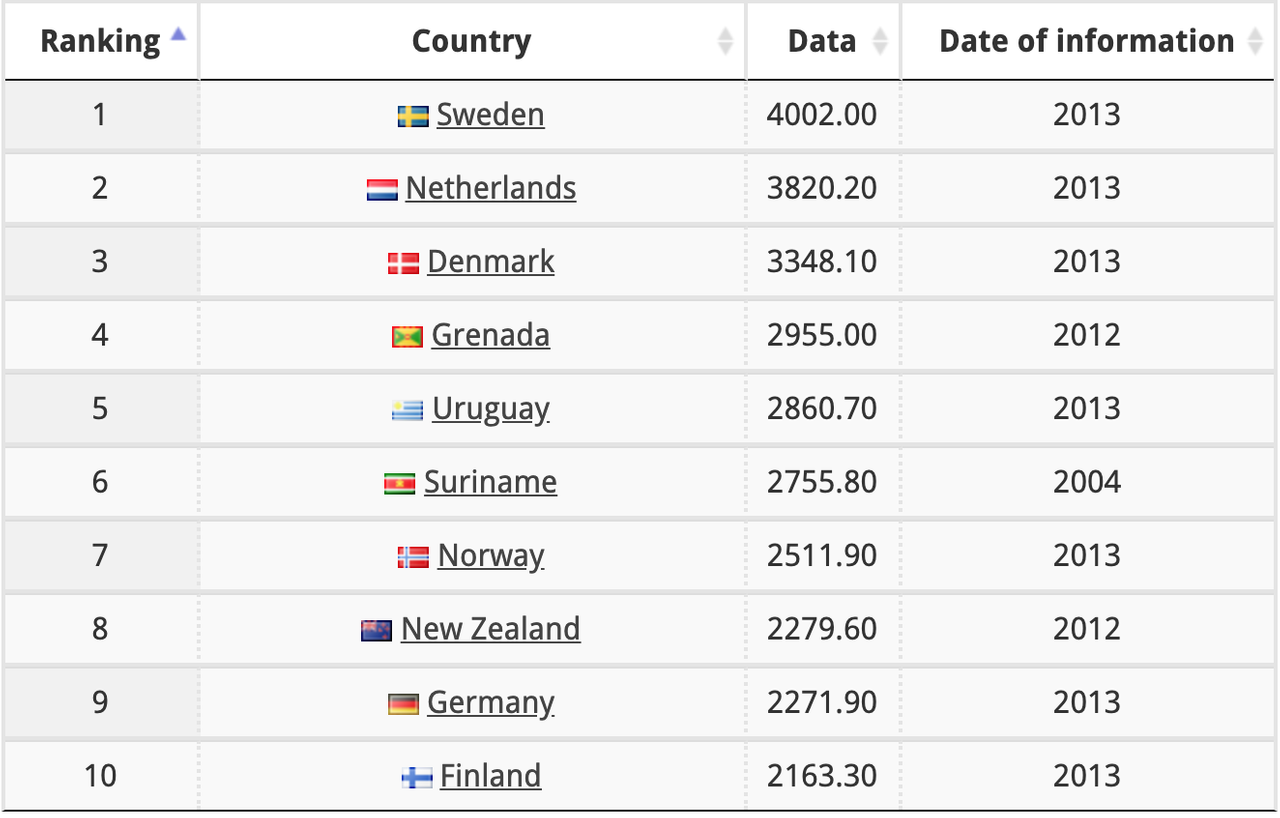Select the Data column header
This screenshot has height=818, width=1280.
tap(824, 41)
